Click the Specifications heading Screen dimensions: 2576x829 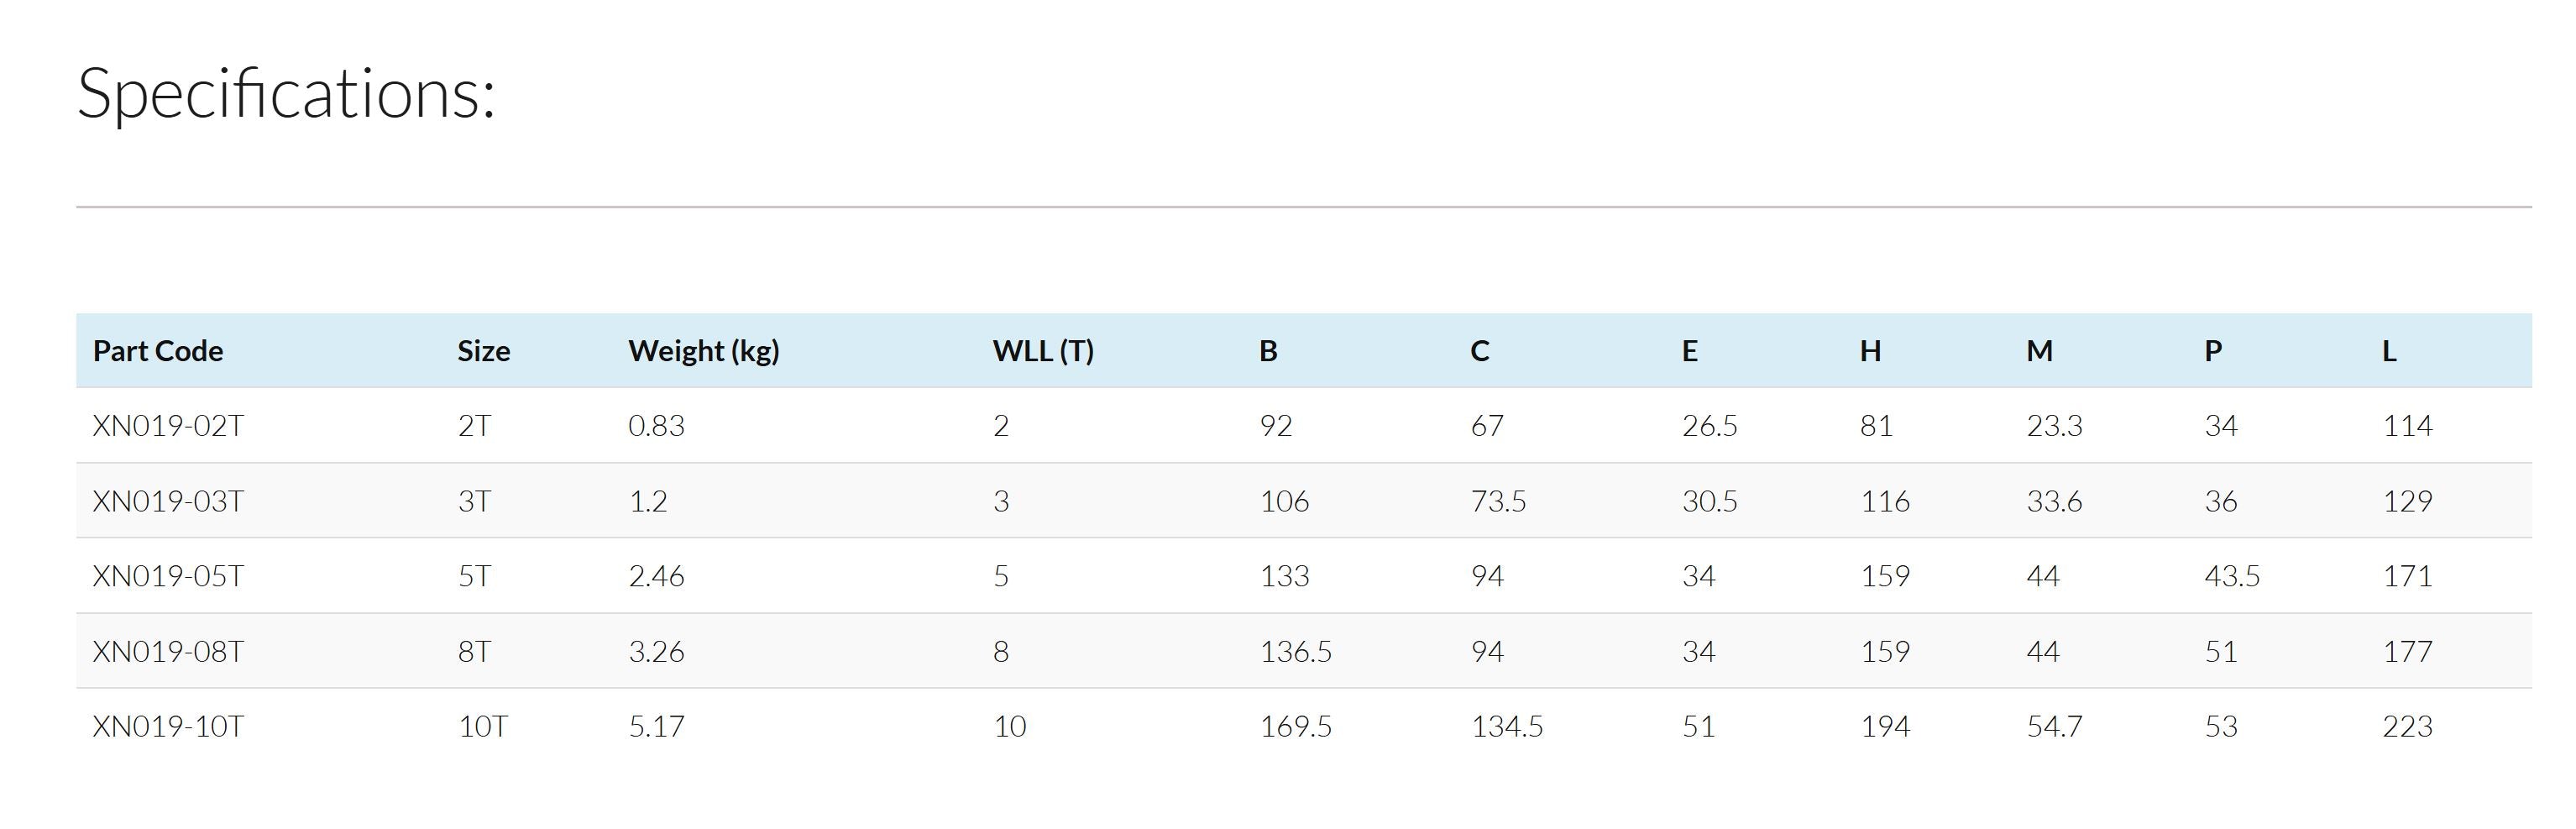click(286, 94)
